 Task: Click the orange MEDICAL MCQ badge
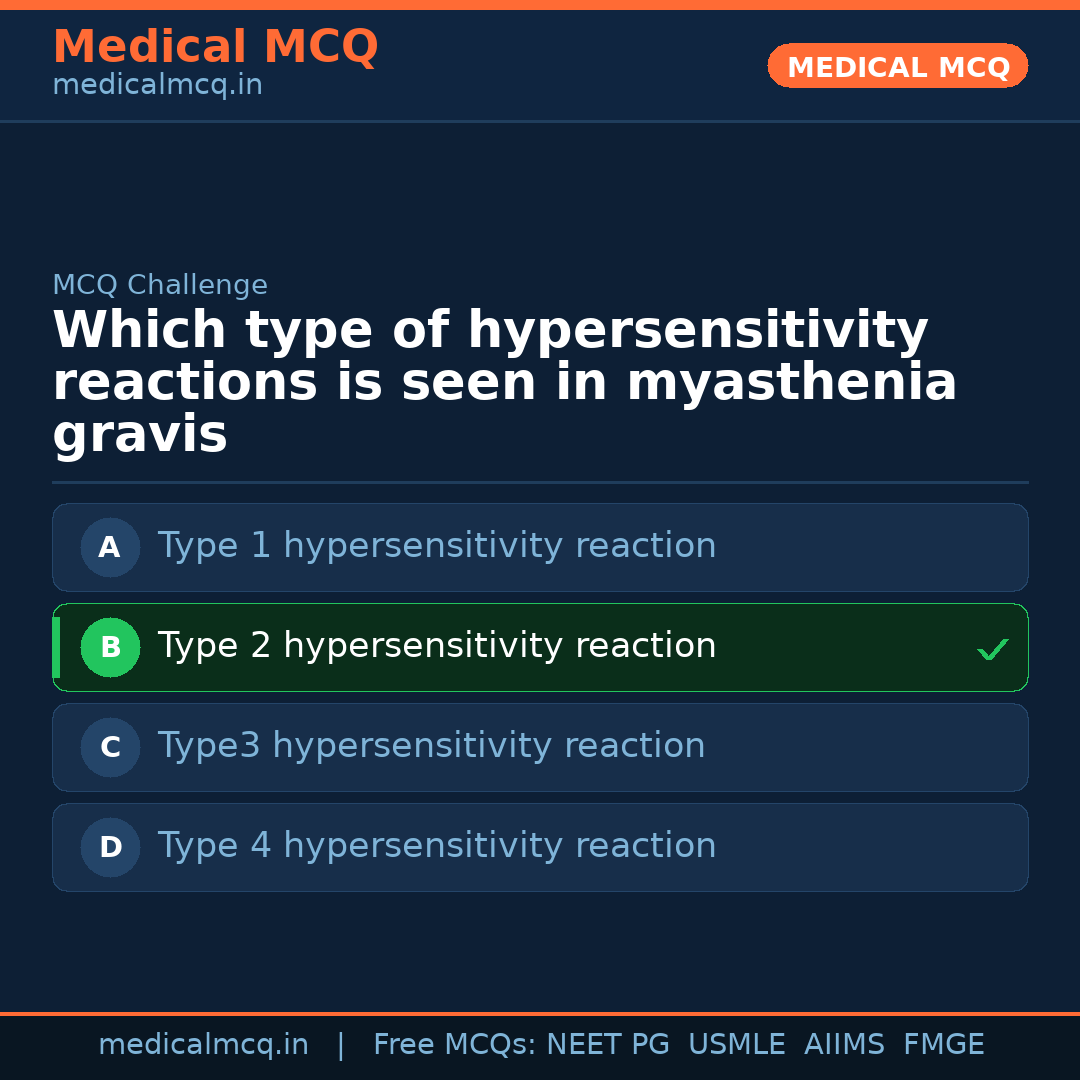click(897, 66)
